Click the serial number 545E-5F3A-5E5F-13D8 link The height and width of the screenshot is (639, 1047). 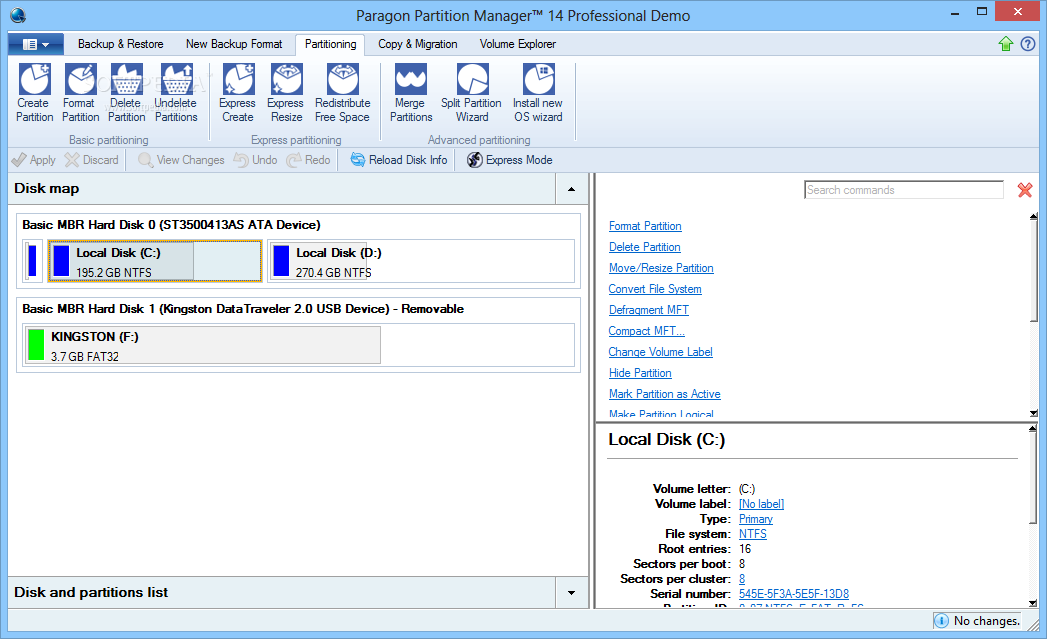[794, 594]
